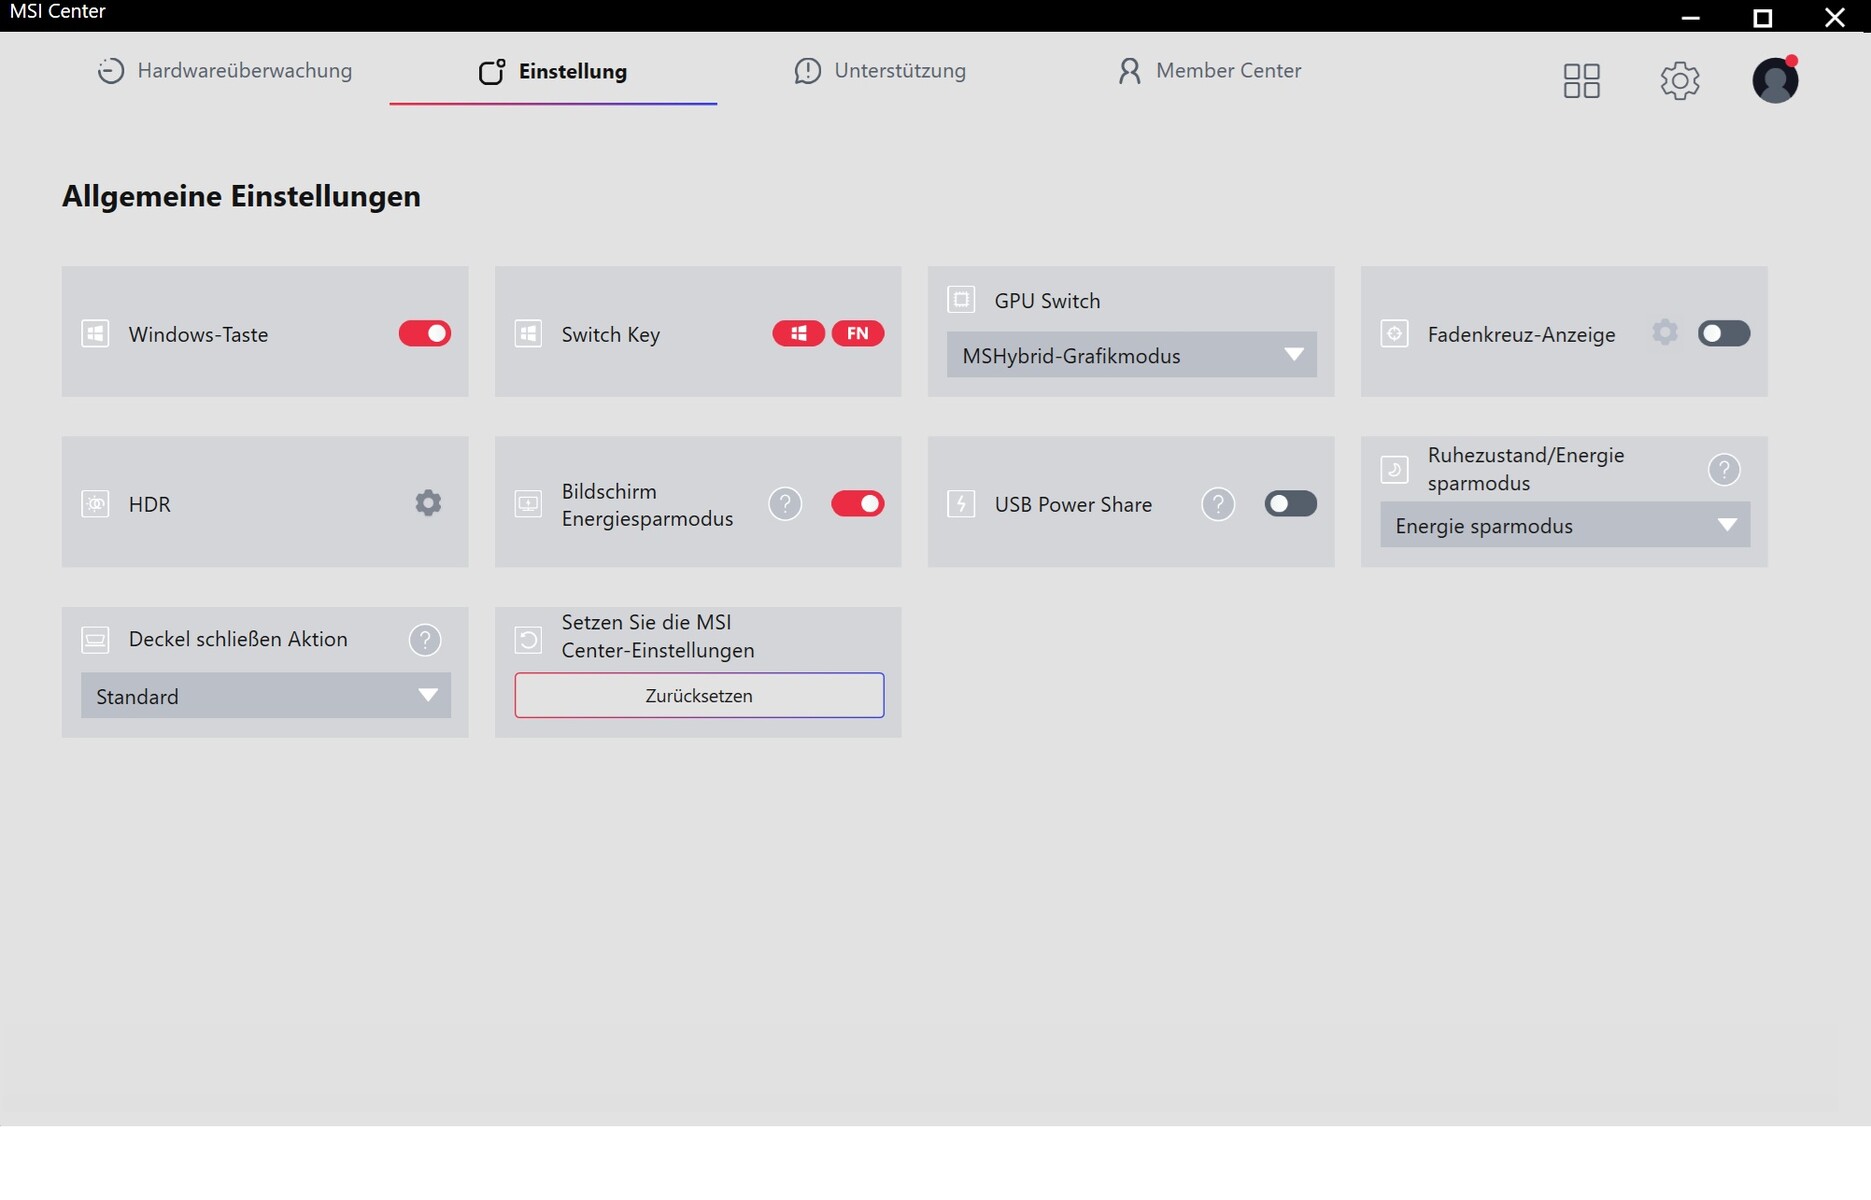Click the user profile avatar
1871x1200 pixels.
tap(1775, 80)
